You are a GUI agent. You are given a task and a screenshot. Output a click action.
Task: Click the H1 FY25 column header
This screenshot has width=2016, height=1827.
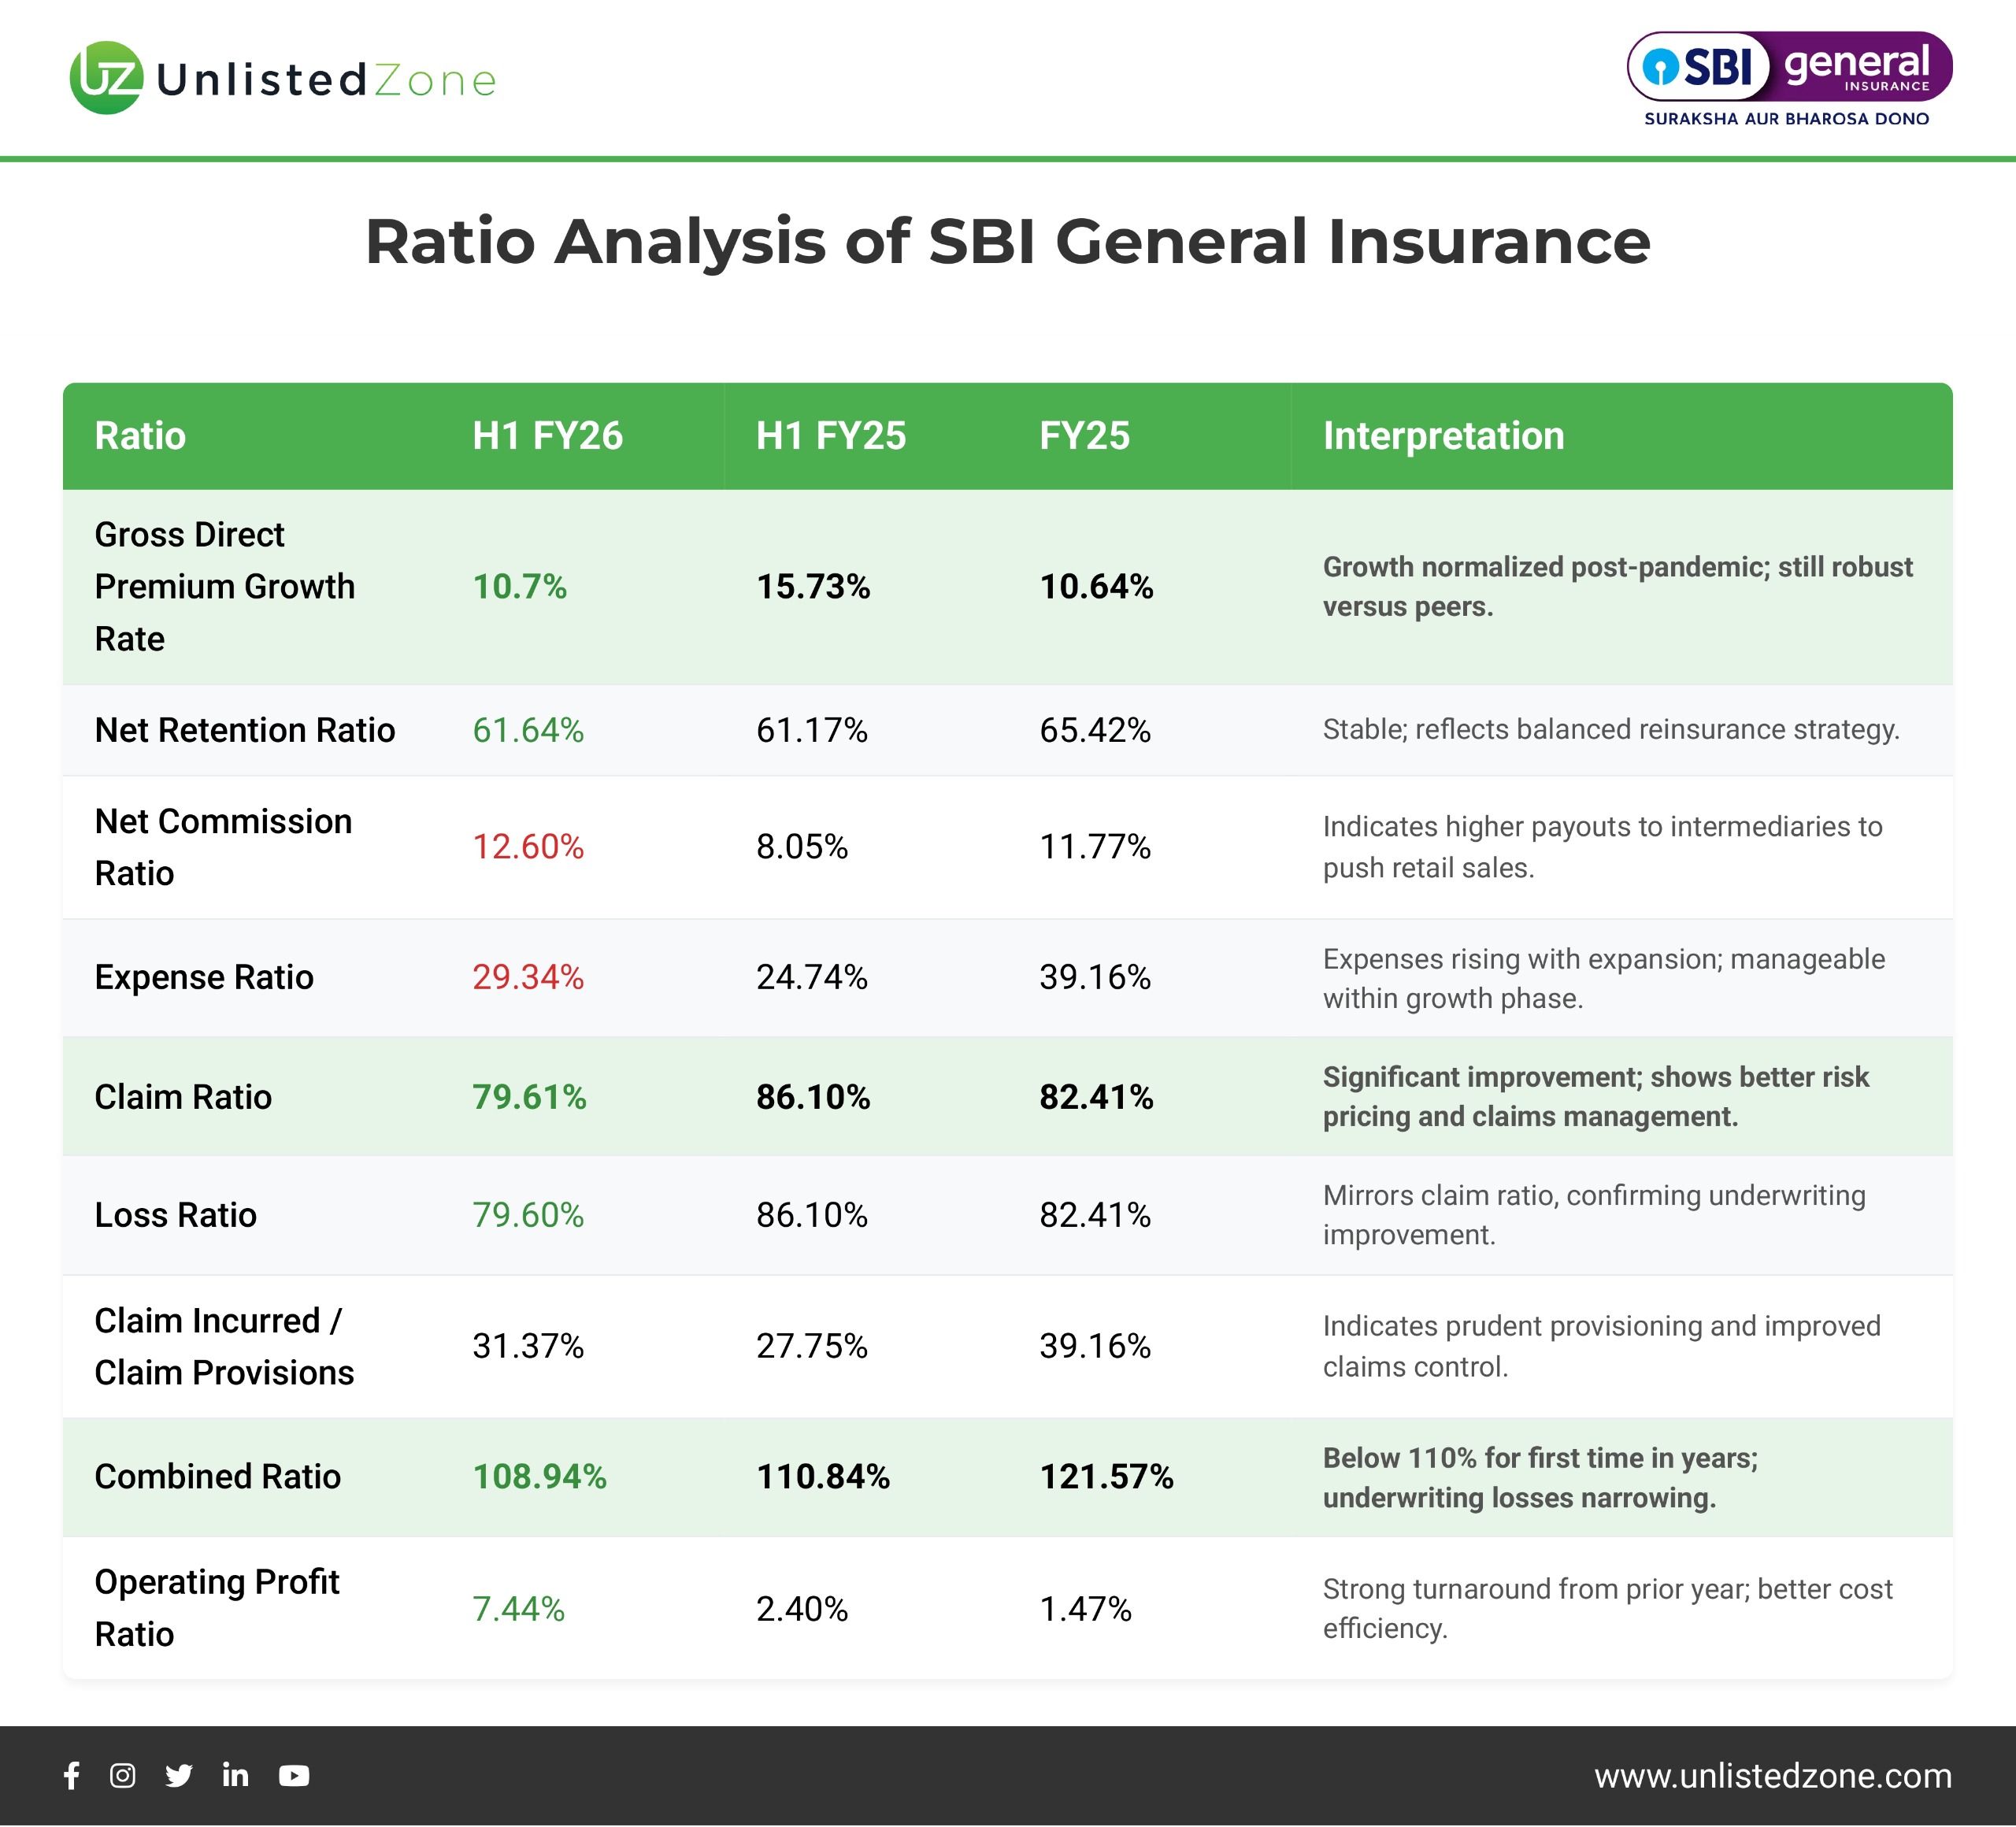click(830, 436)
